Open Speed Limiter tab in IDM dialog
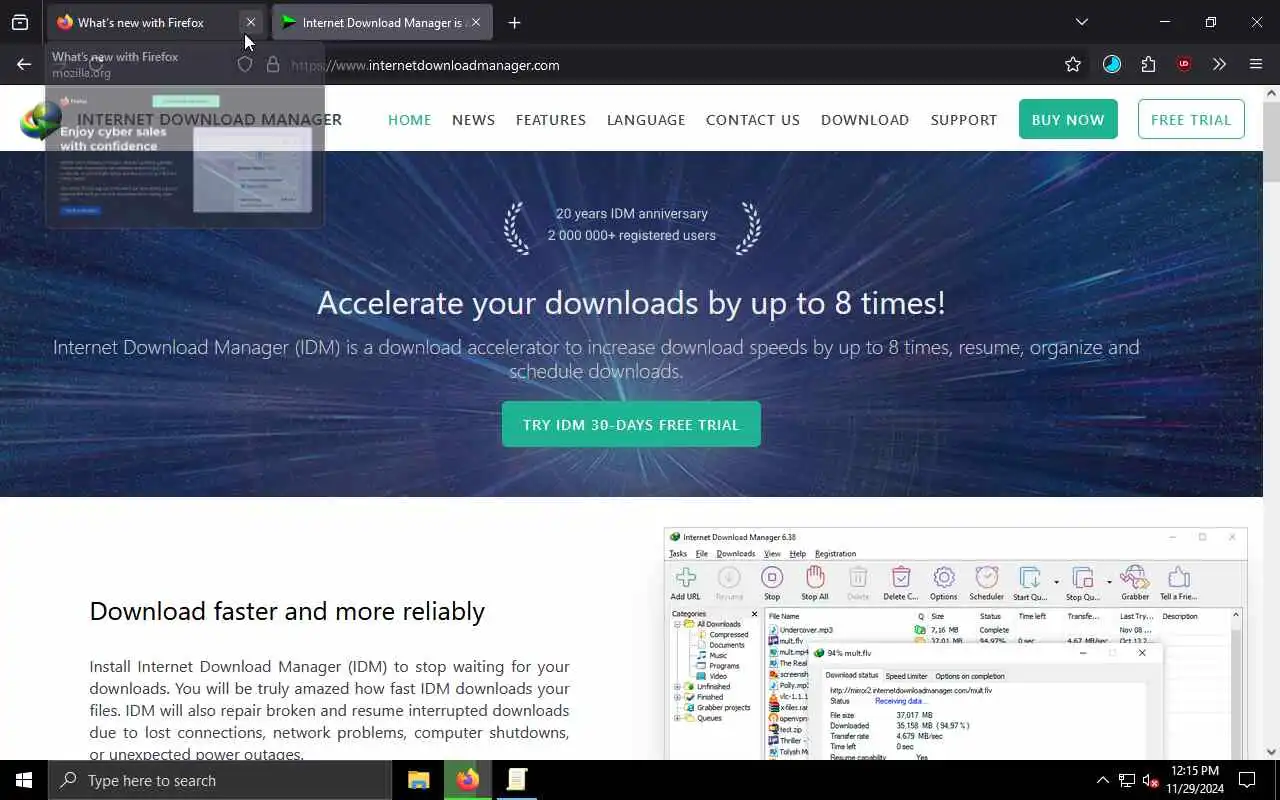The height and width of the screenshot is (800, 1280). [x=906, y=676]
